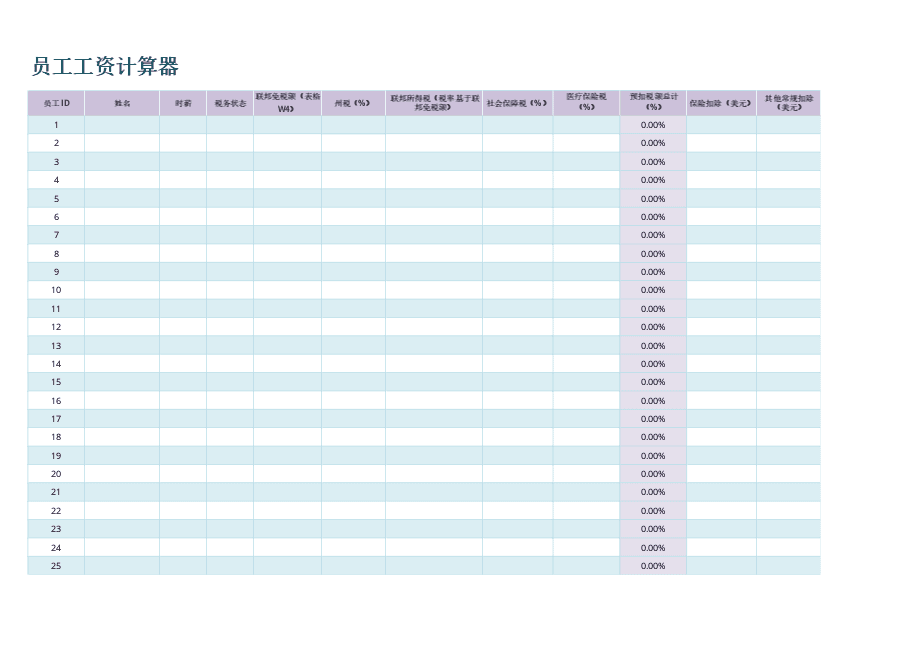
Task: Click the 社会保障税 cell for employee 17
Action: (x=518, y=419)
